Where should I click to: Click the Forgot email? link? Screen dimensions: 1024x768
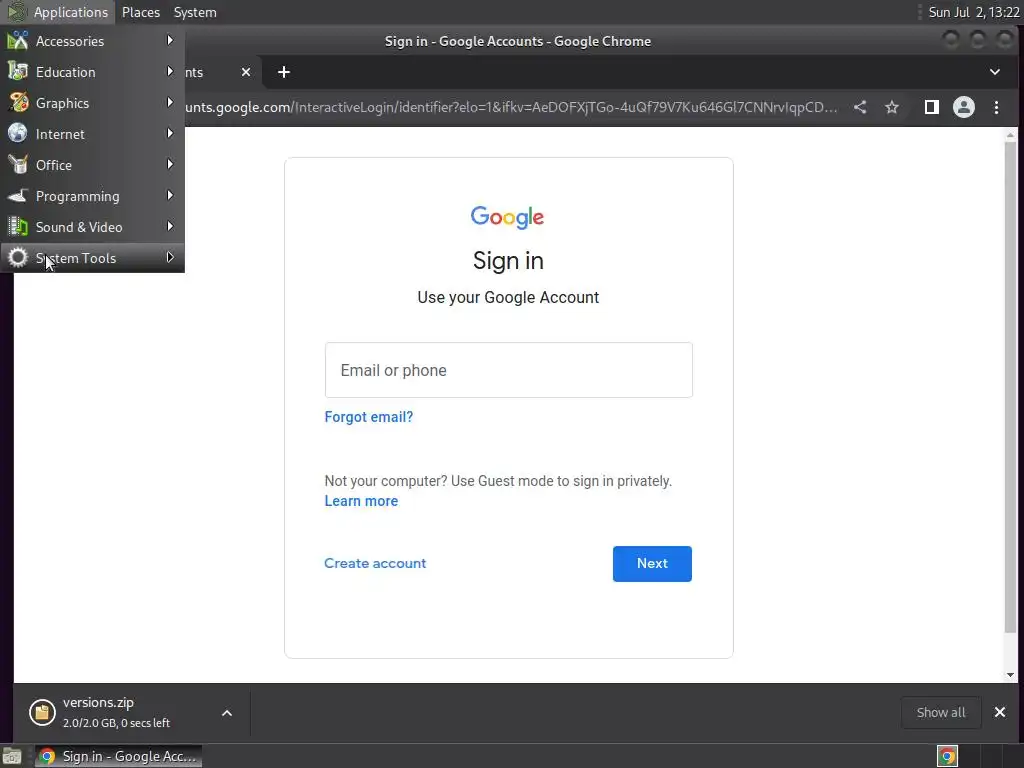point(368,417)
